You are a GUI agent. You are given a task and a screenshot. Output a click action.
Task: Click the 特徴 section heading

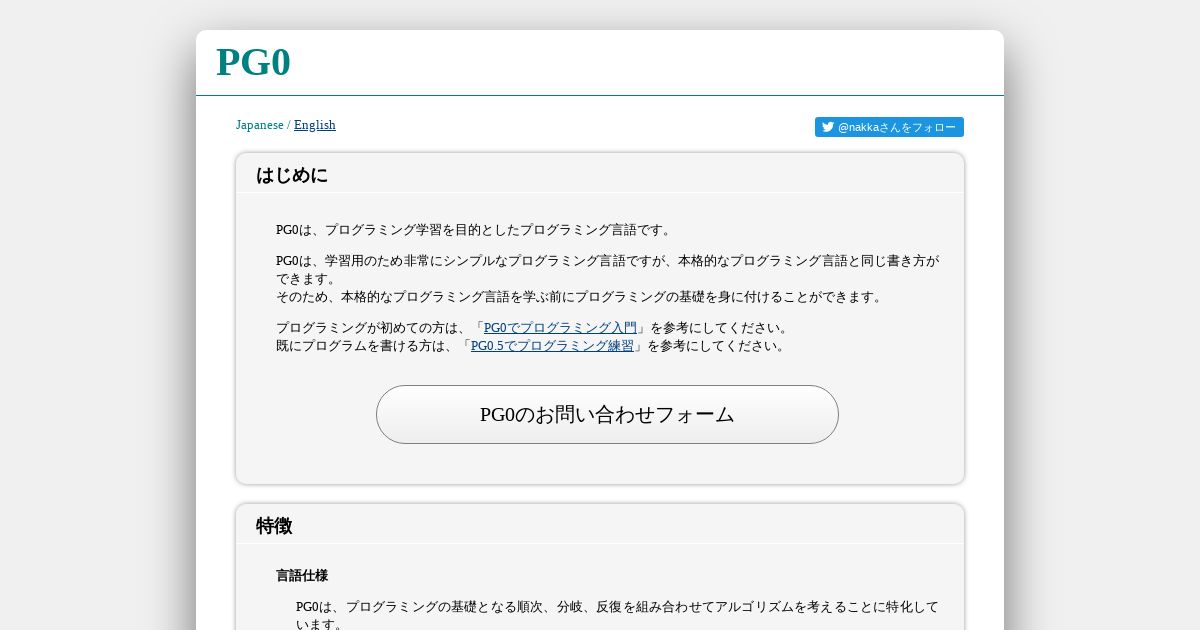click(x=274, y=526)
